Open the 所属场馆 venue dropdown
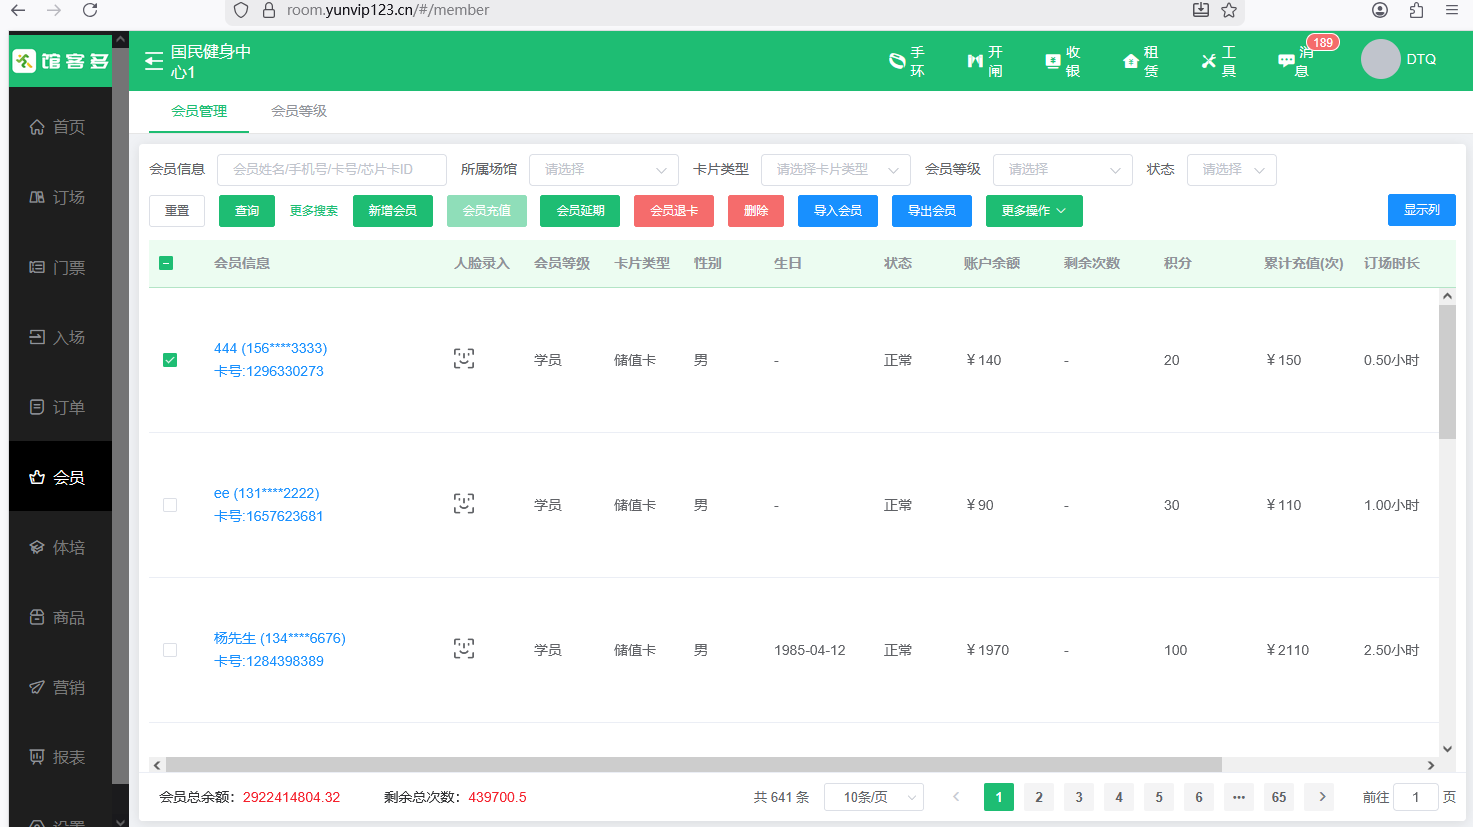Viewport: 1473px width, 827px height. [x=603, y=169]
